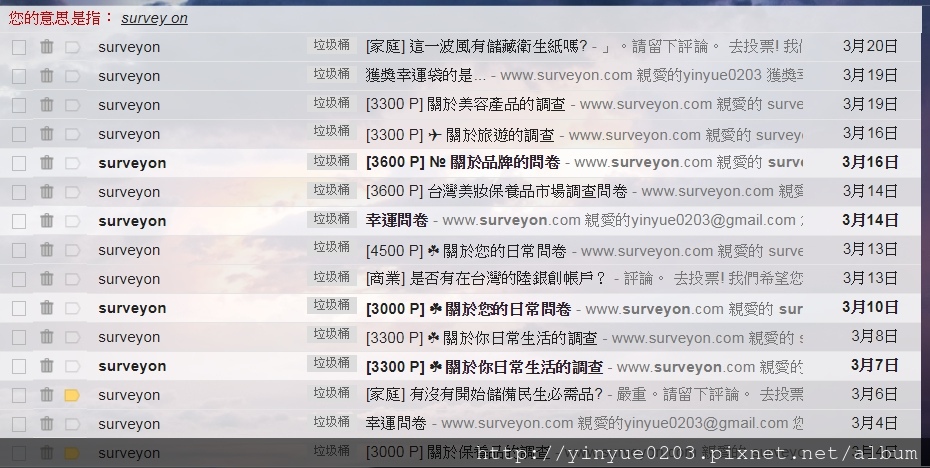Open email '[3300 P] ✈ 關於旅遊的調查'
The image size is (930, 468).
point(460,134)
